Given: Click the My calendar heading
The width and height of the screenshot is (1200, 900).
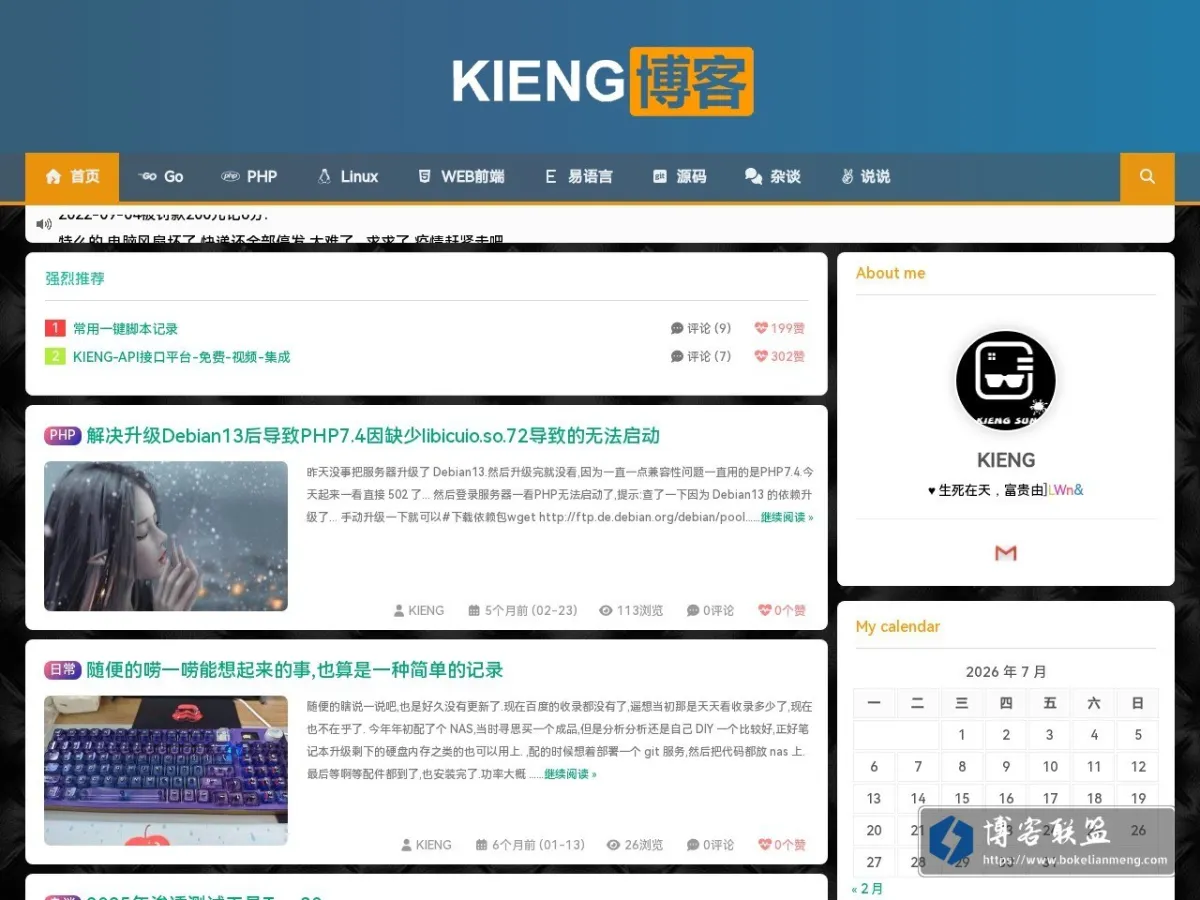Looking at the screenshot, I should (x=898, y=627).
